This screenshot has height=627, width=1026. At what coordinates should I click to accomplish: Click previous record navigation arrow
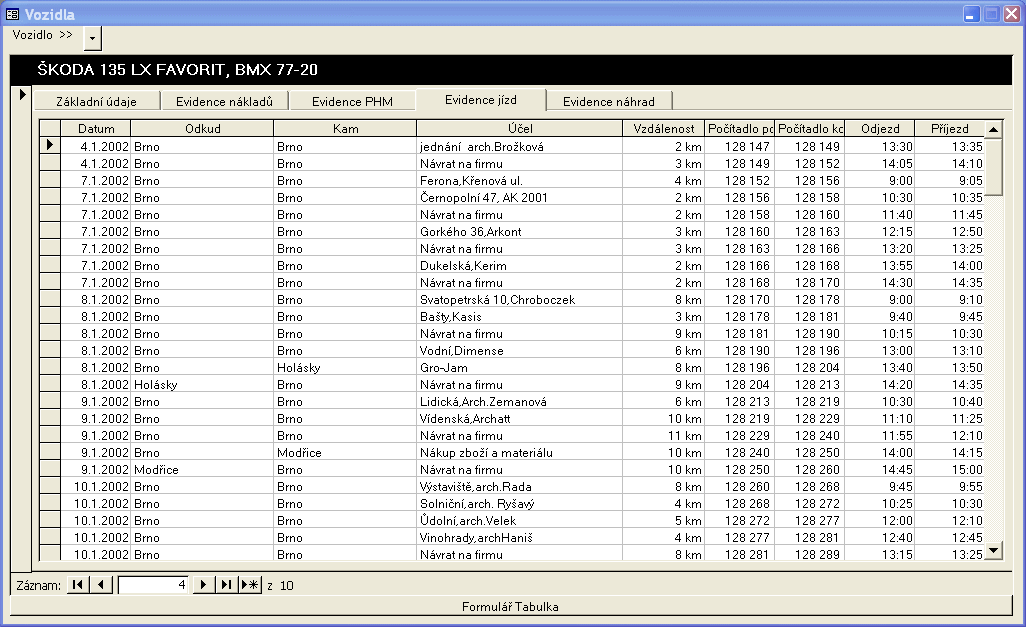coord(101,585)
